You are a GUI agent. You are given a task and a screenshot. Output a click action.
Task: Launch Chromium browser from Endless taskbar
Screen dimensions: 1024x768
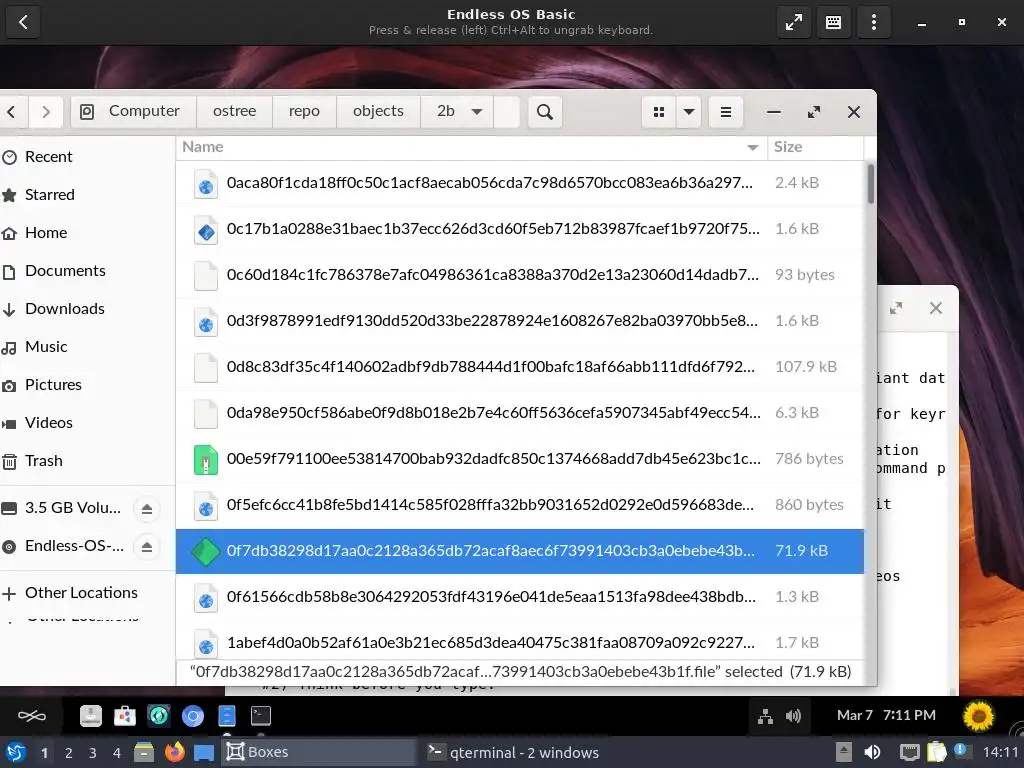pos(193,716)
